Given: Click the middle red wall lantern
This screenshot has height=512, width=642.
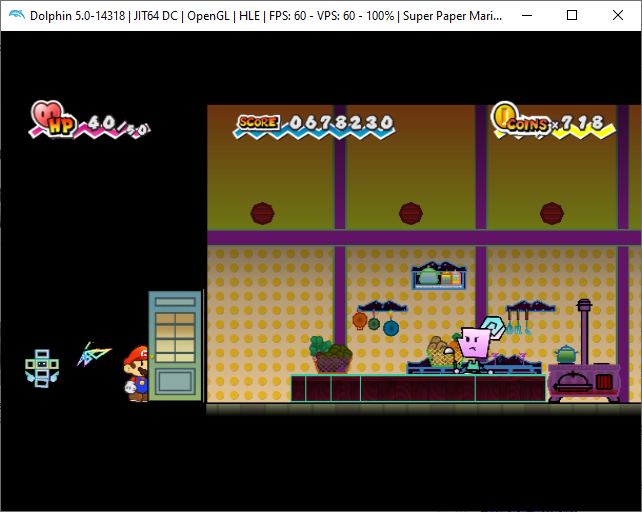Looking at the screenshot, I should (411, 213).
